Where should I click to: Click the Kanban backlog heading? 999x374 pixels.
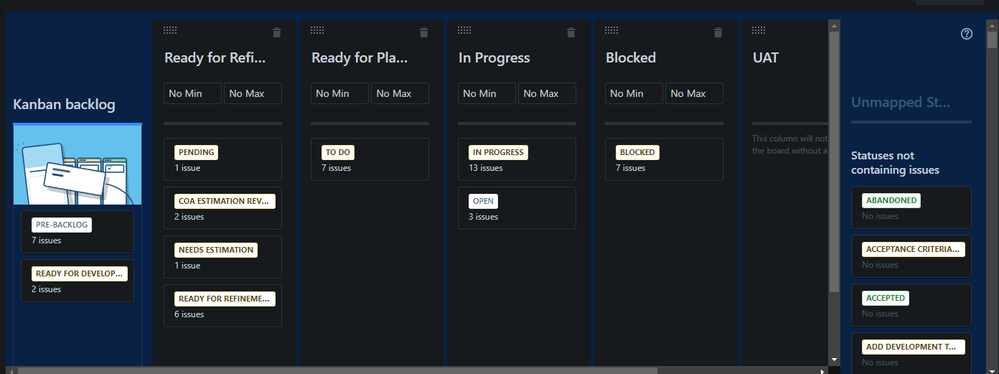click(64, 104)
